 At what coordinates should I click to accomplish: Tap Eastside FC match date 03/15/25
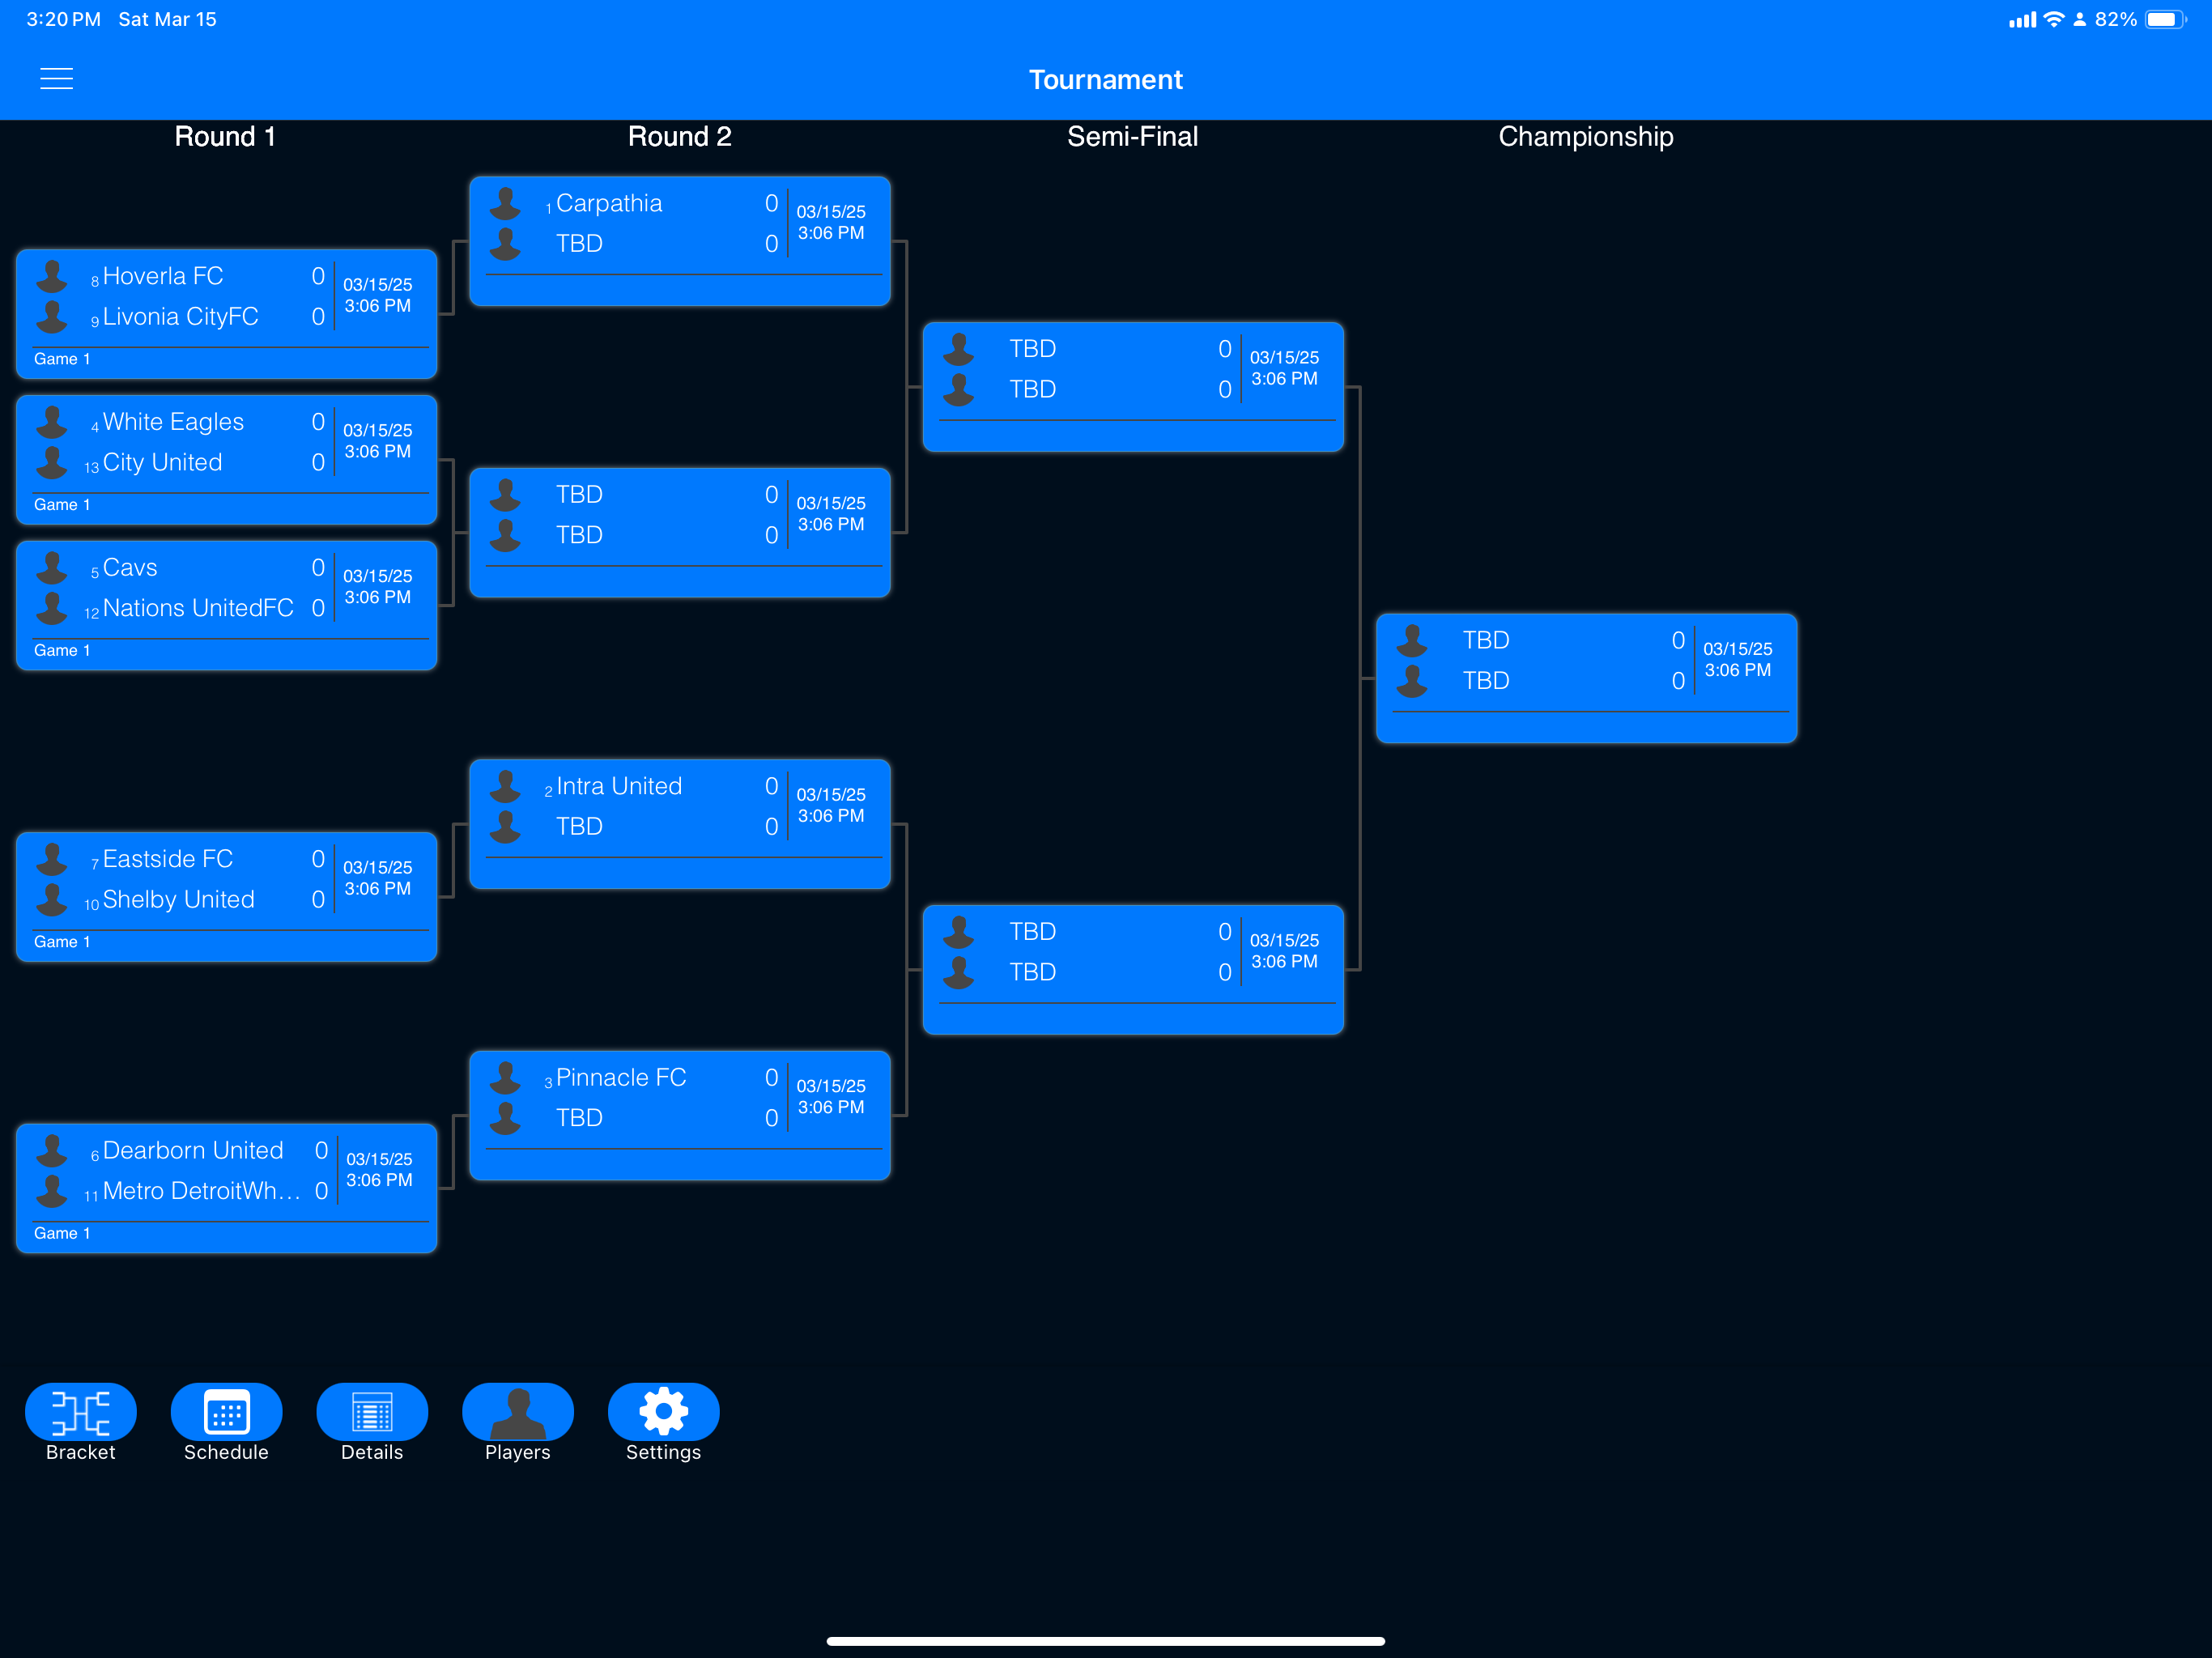(x=377, y=867)
